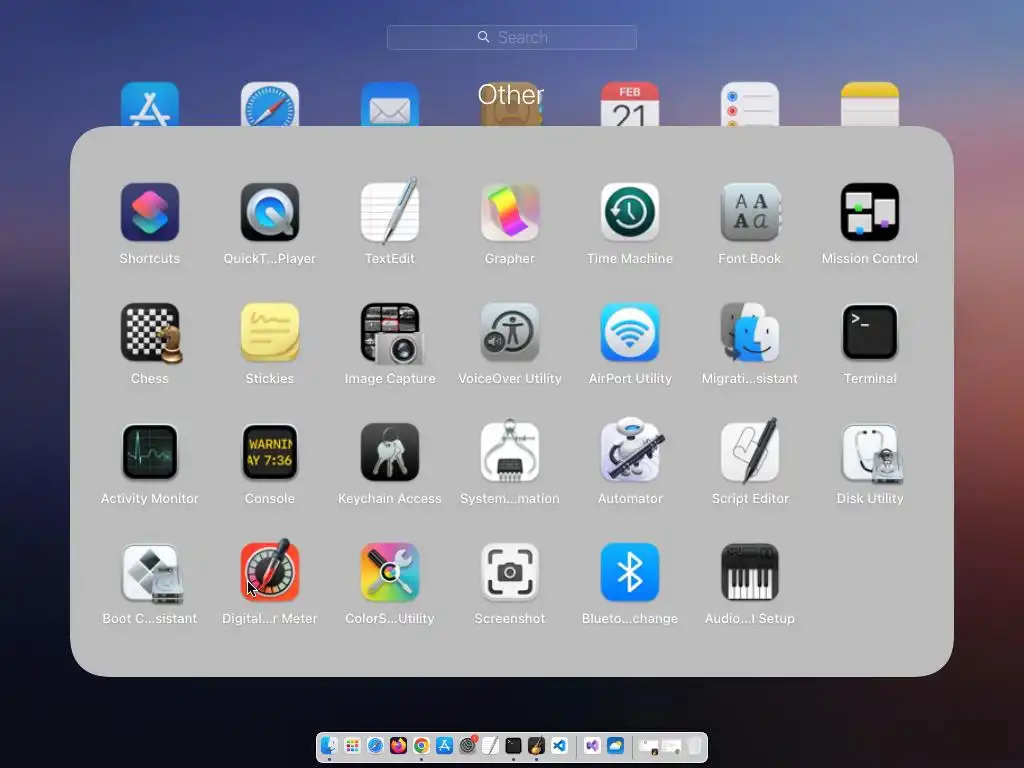Viewport: 1024px width, 768px height.
Task: Click the Other folder title
Action: pos(511,95)
